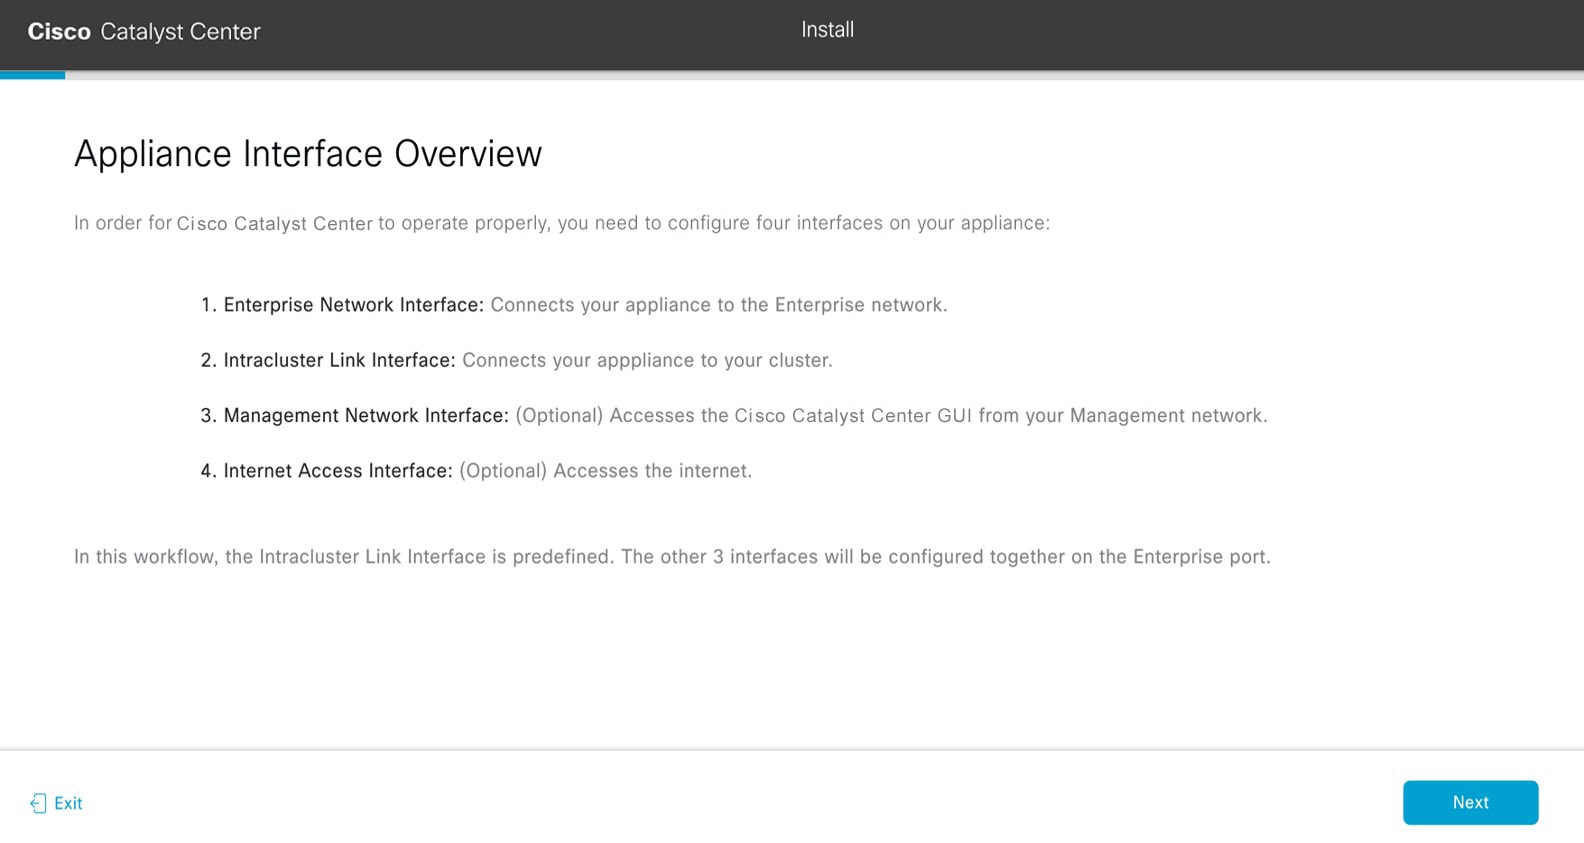Screen dimensions: 1584x843
Task: Click the Appliance Interface Overview heading
Action: (x=308, y=154)
